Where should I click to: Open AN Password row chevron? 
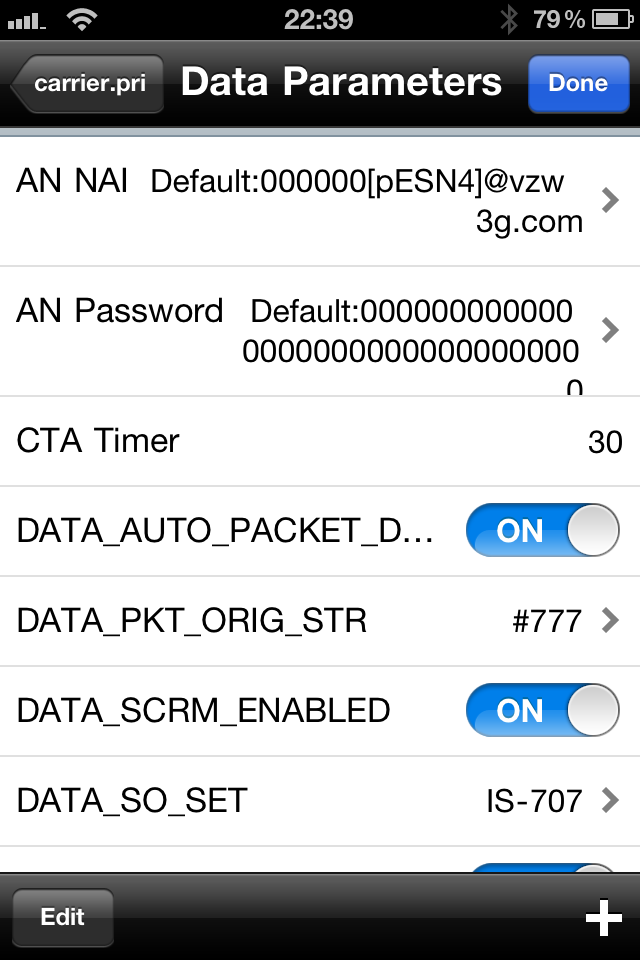pos(610,330)
